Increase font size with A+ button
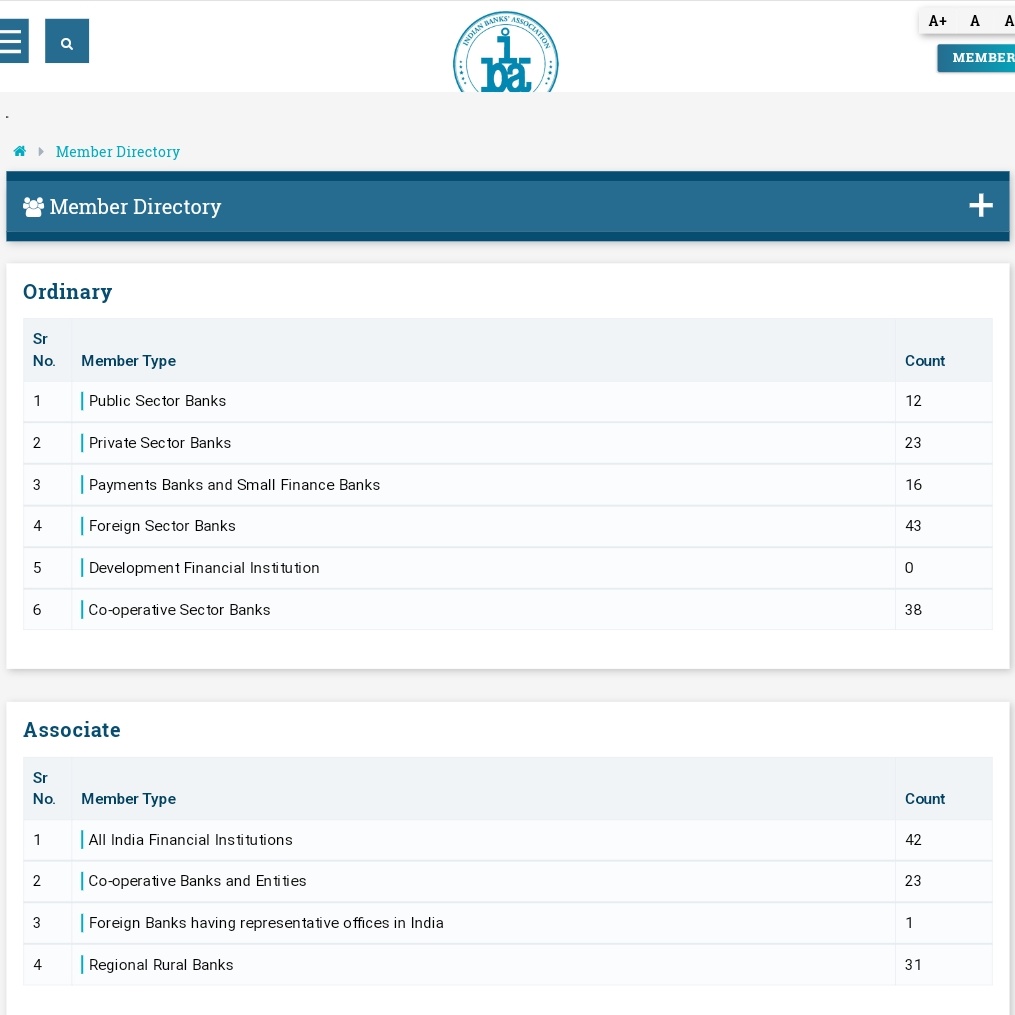This screenshot has width=1015, height=1015. 937,21
